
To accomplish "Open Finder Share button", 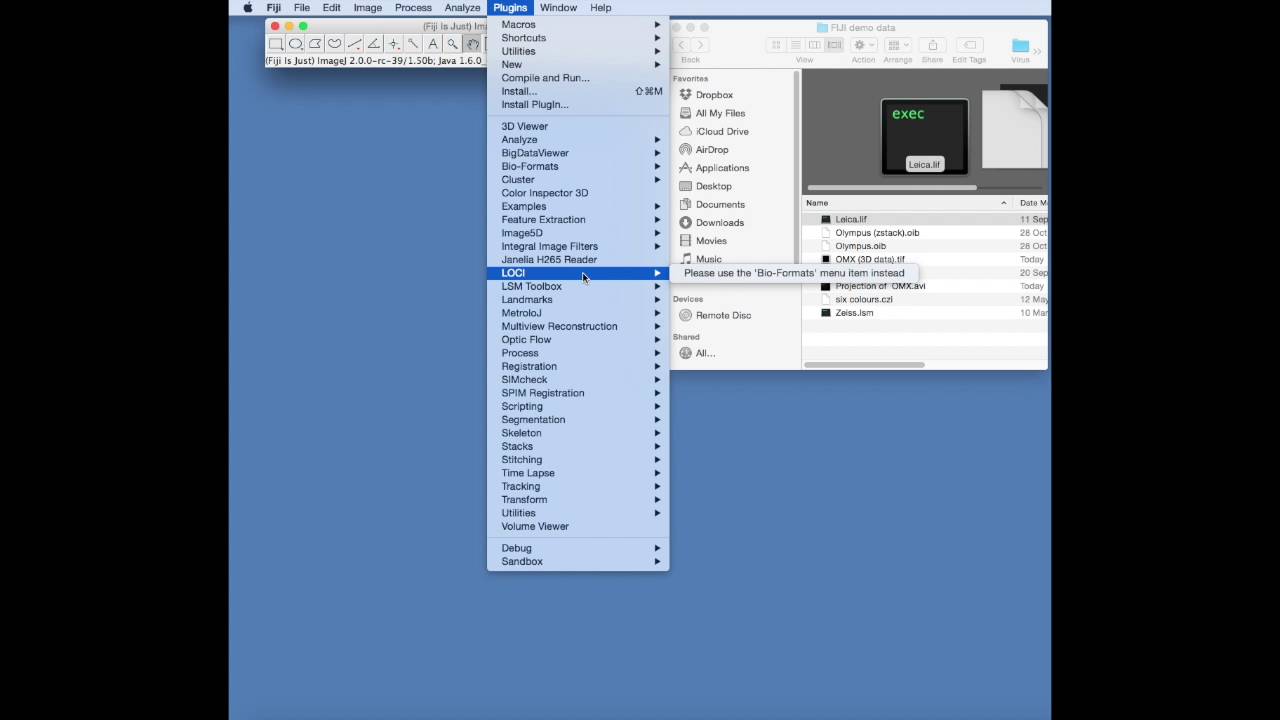I will point(933,45).
